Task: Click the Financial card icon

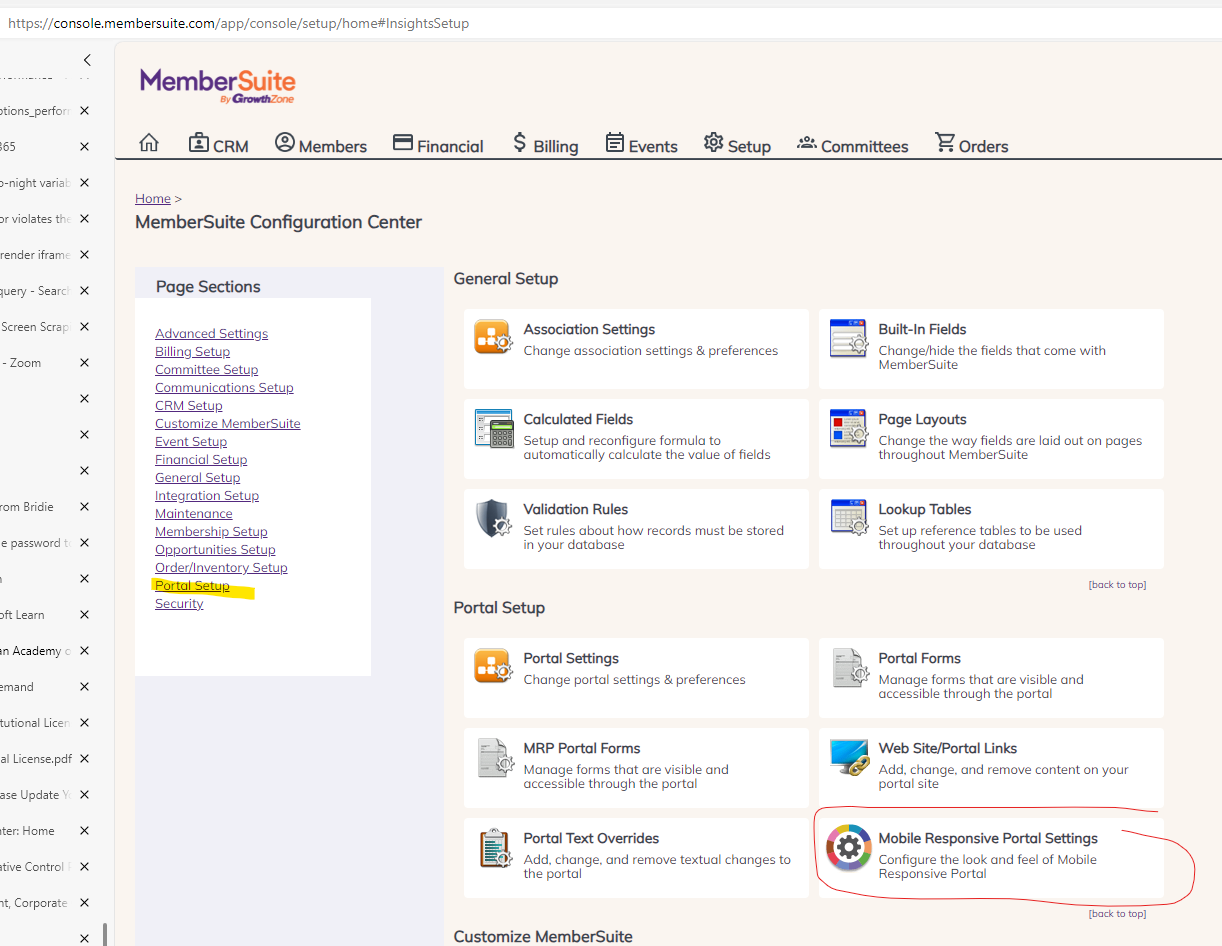Action: 403,143
